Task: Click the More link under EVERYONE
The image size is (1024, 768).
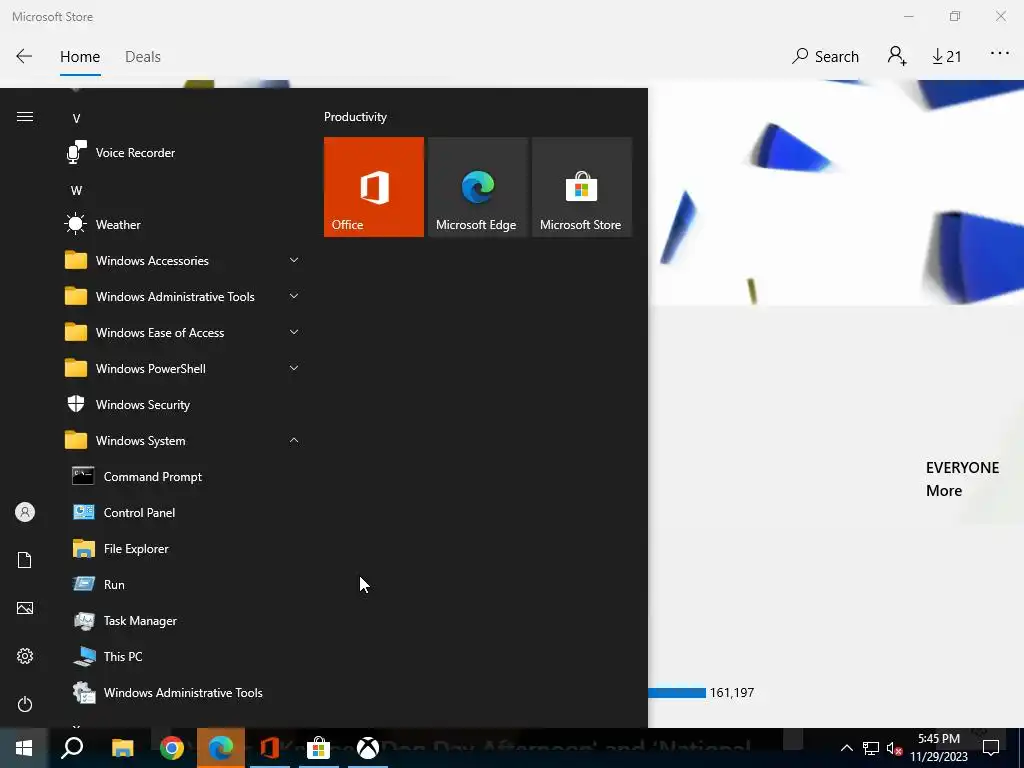Action: point(944,490)
